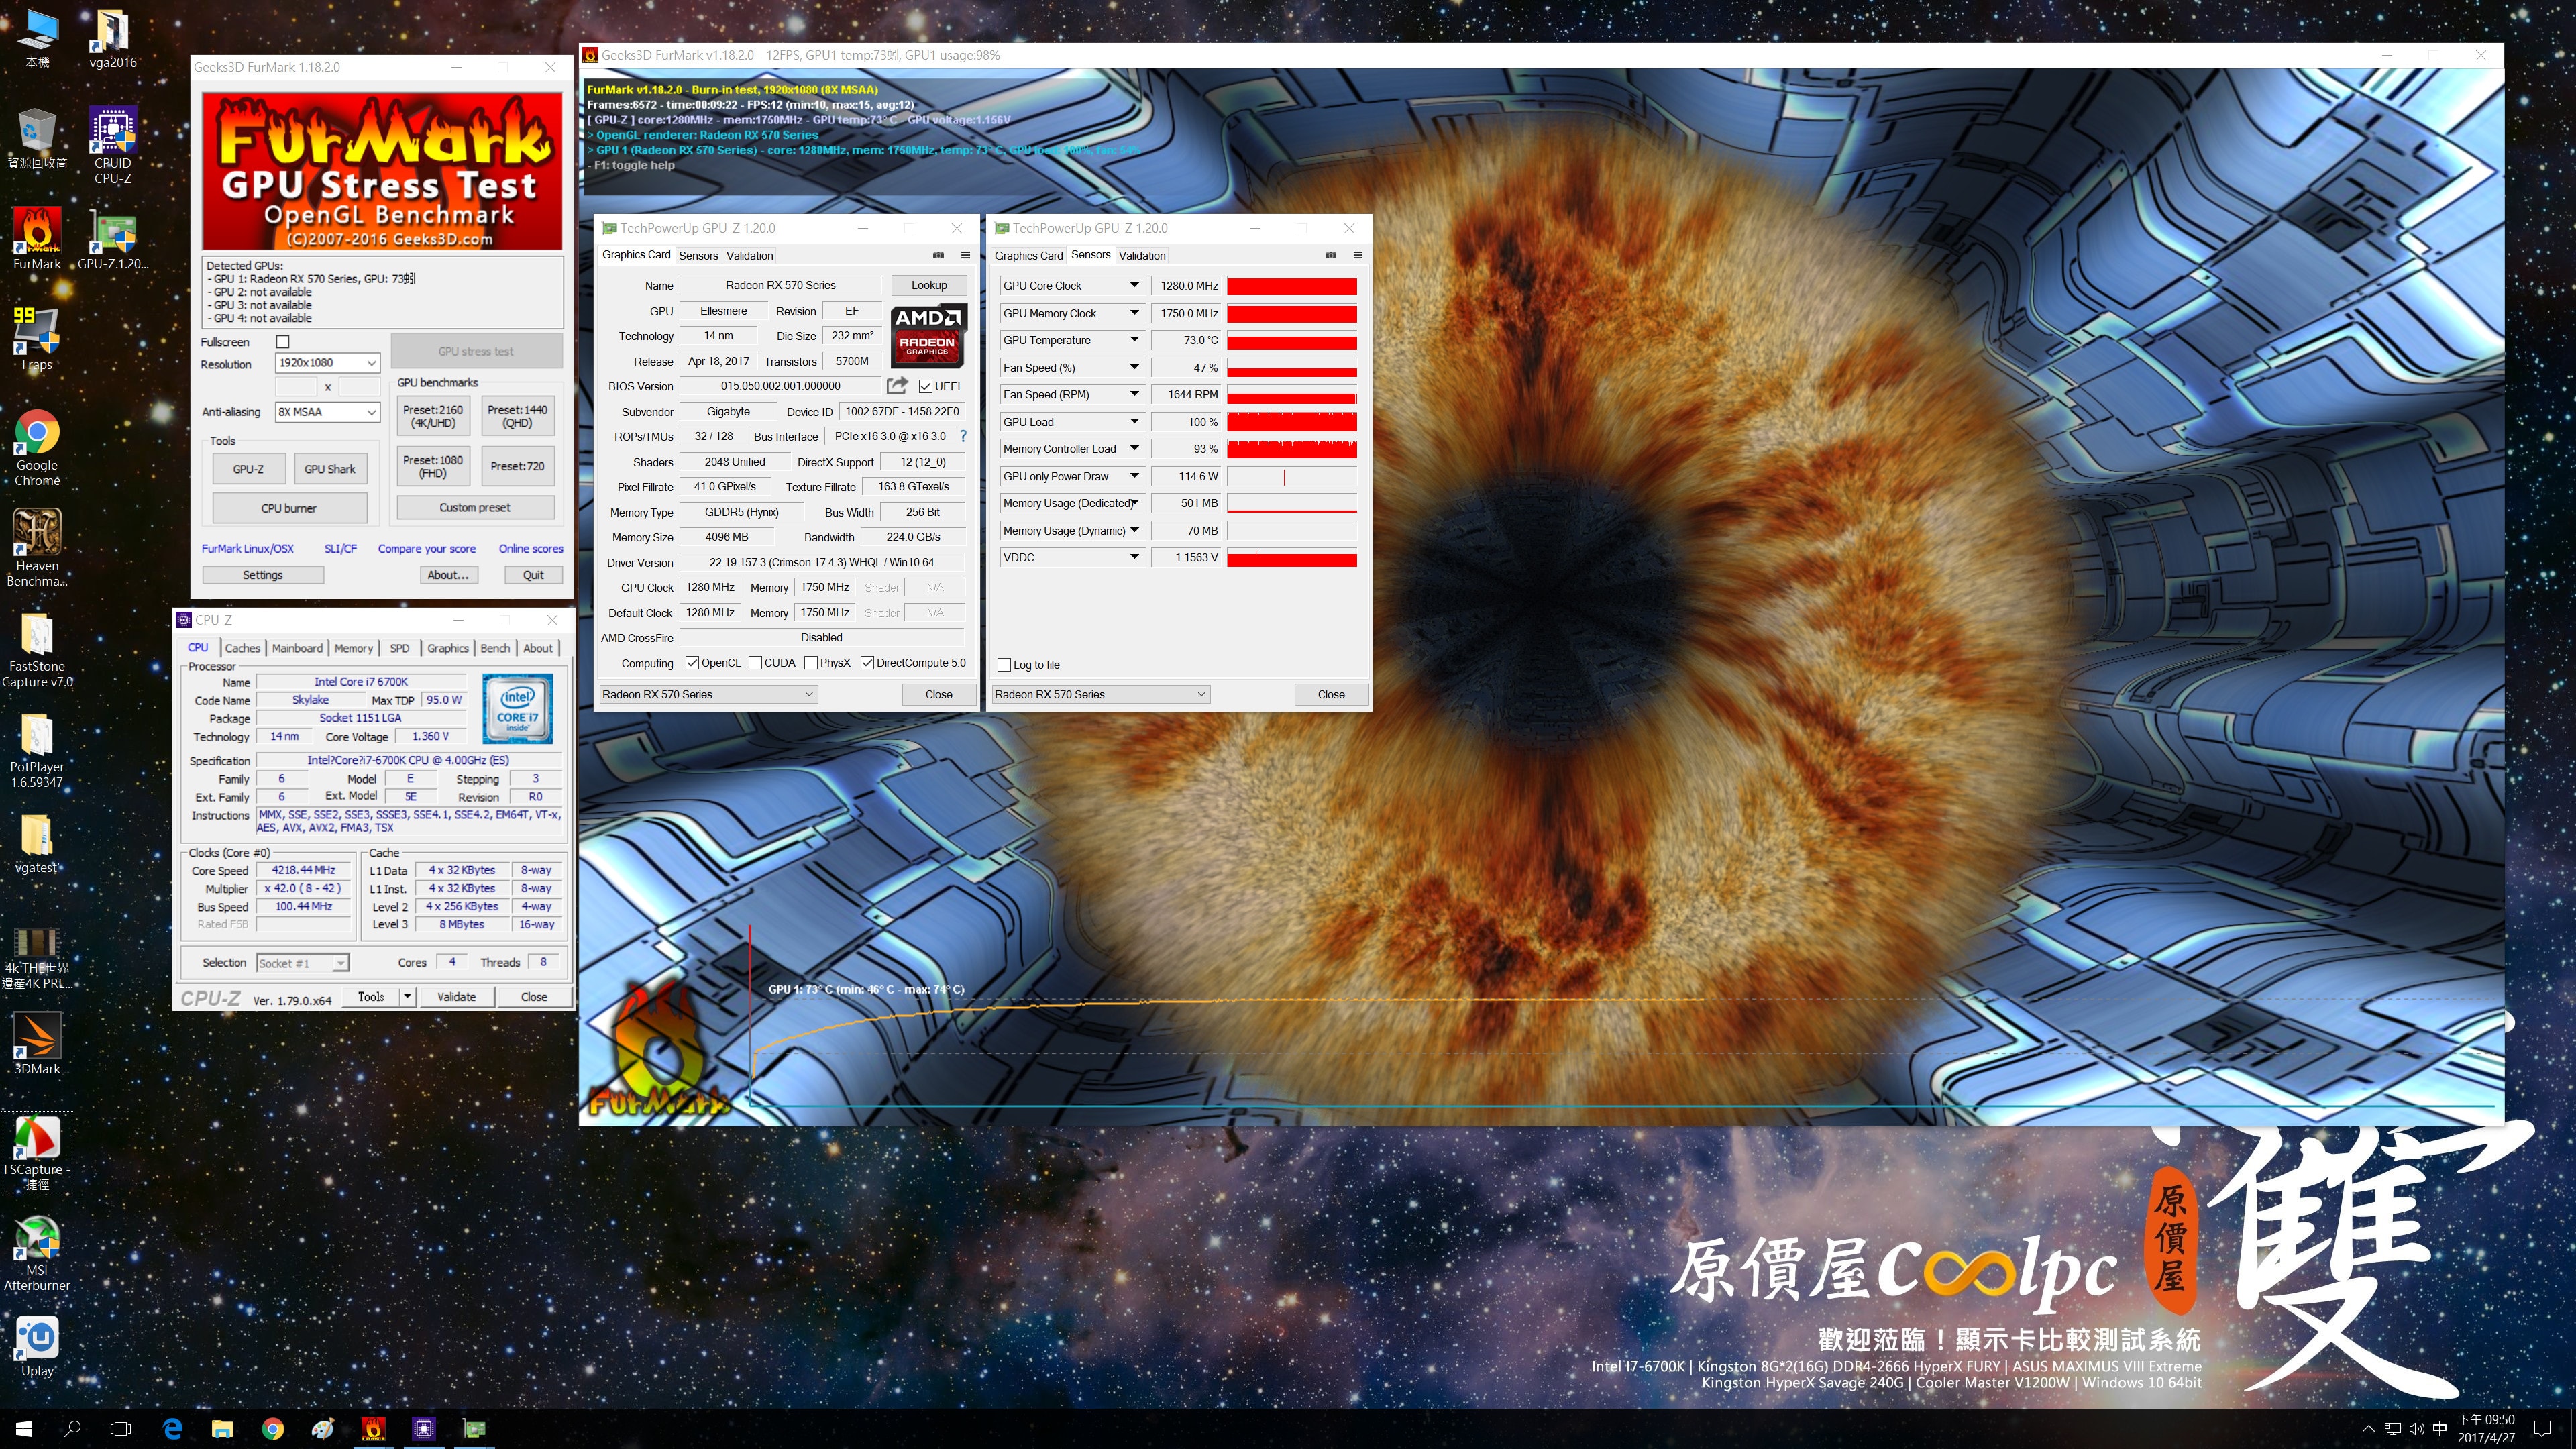This screenshot has width=2576, height=1449.
Task: Expand GPU Load sensor dropdown
Action: (1134, 421)
